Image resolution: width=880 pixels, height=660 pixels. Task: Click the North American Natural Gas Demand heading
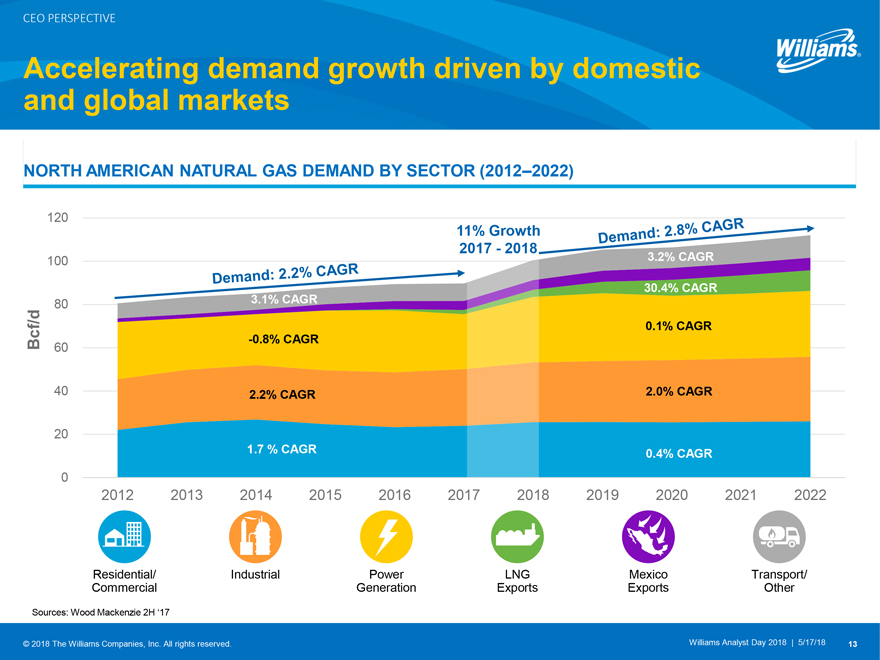(x=298, y=171)
